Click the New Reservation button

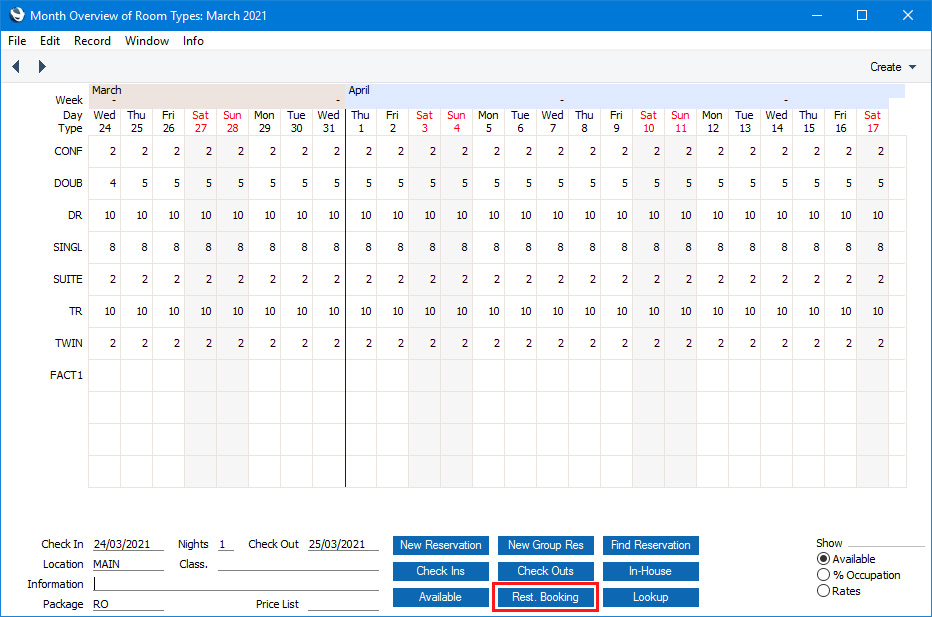coord(440,545)
